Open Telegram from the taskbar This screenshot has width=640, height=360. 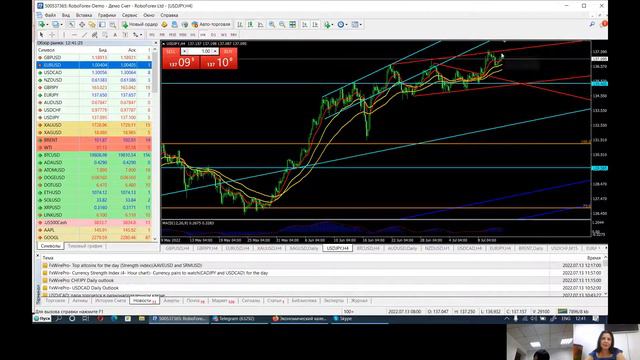pos(238,318)
